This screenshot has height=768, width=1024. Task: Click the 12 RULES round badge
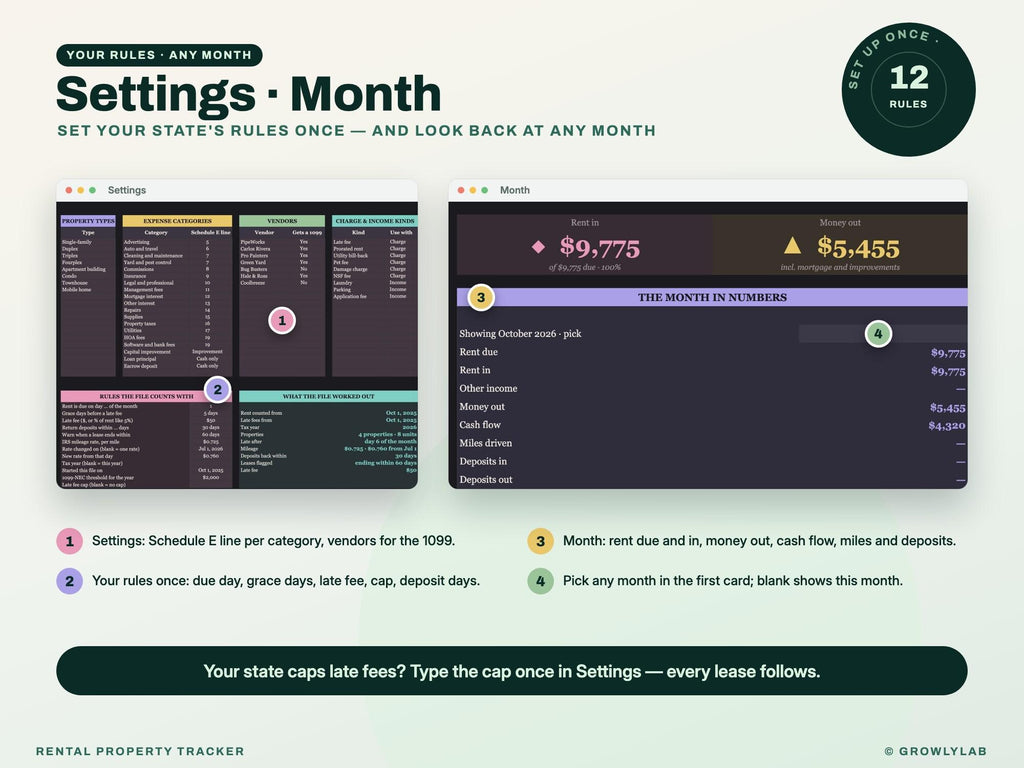coord(908,89)
